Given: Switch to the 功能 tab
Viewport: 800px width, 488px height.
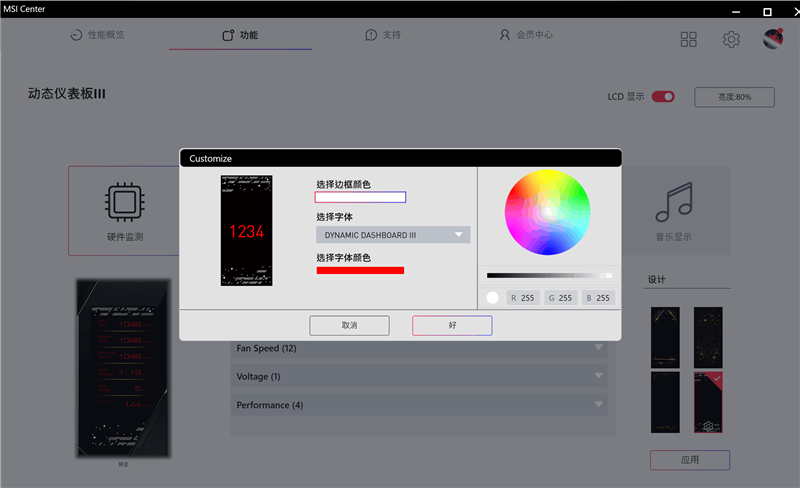Looking at the screenshot, I should pyautogui.click(x=240, y=35).
